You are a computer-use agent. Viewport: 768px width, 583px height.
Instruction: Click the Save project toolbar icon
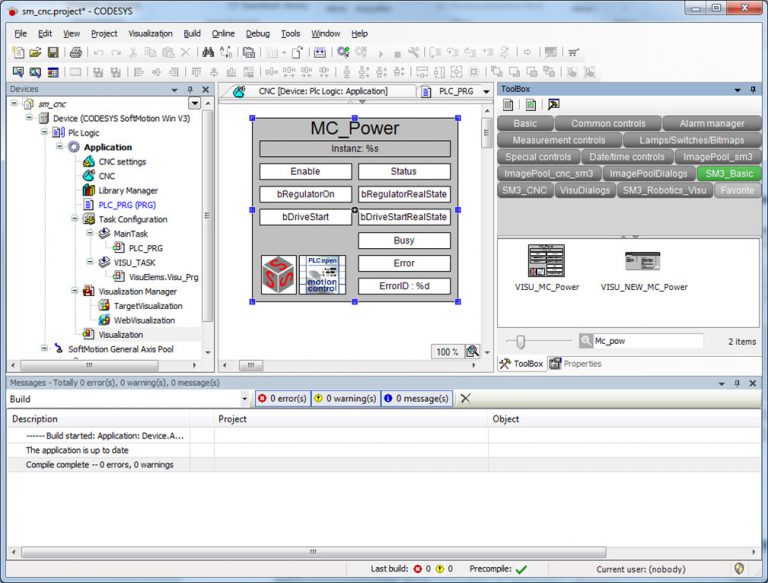(x=53, y=52)
